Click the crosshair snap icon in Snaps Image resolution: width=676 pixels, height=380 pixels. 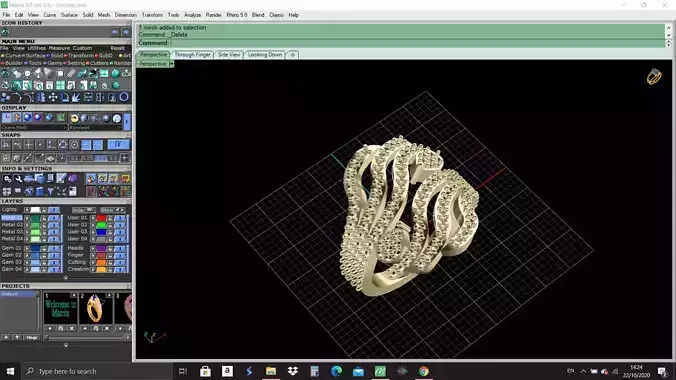click(28, 145)
